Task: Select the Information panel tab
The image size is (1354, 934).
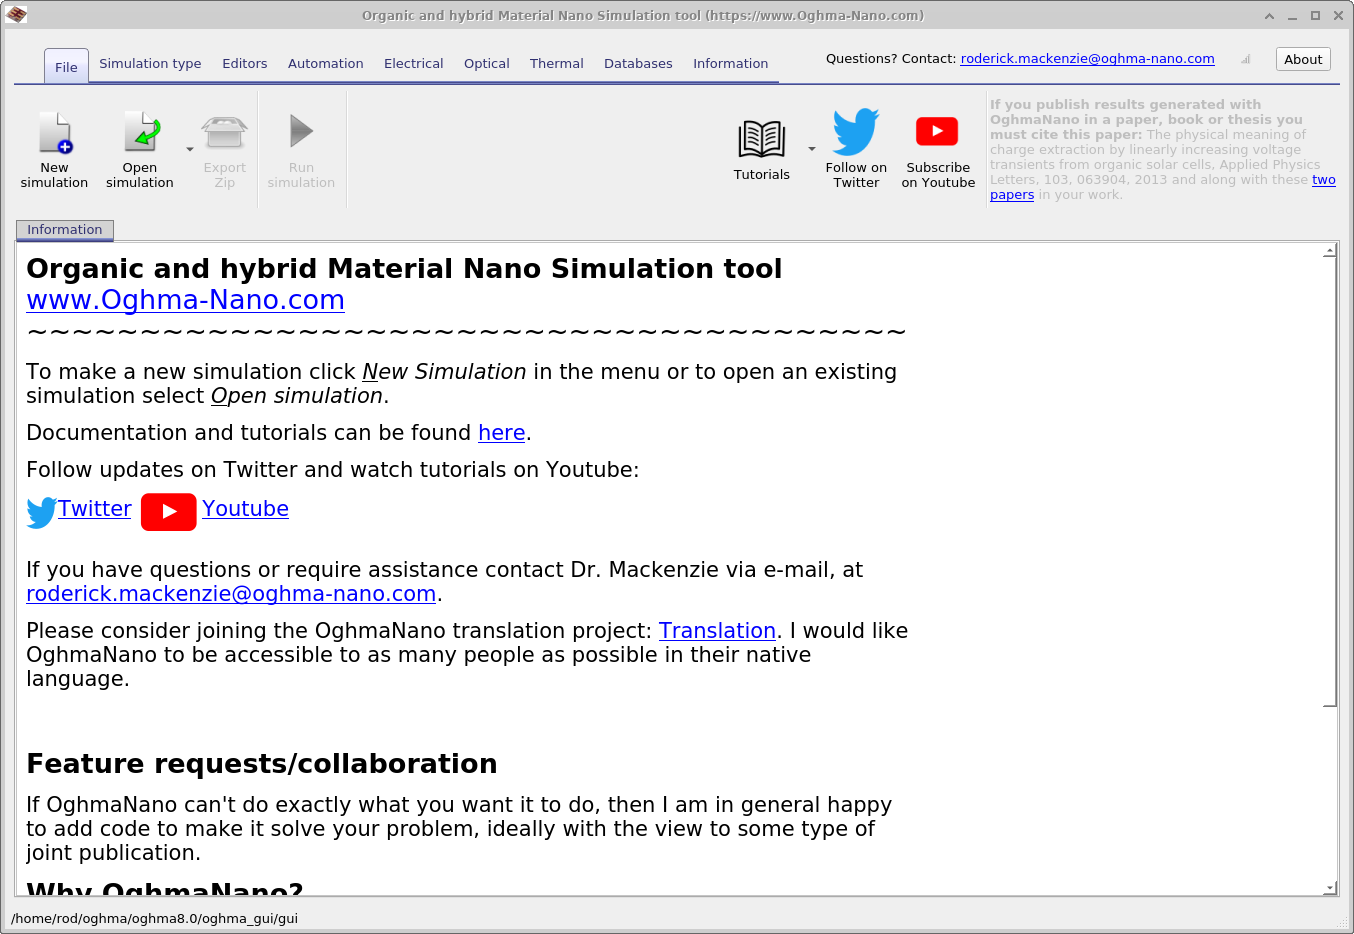Action: pos(65,230)
